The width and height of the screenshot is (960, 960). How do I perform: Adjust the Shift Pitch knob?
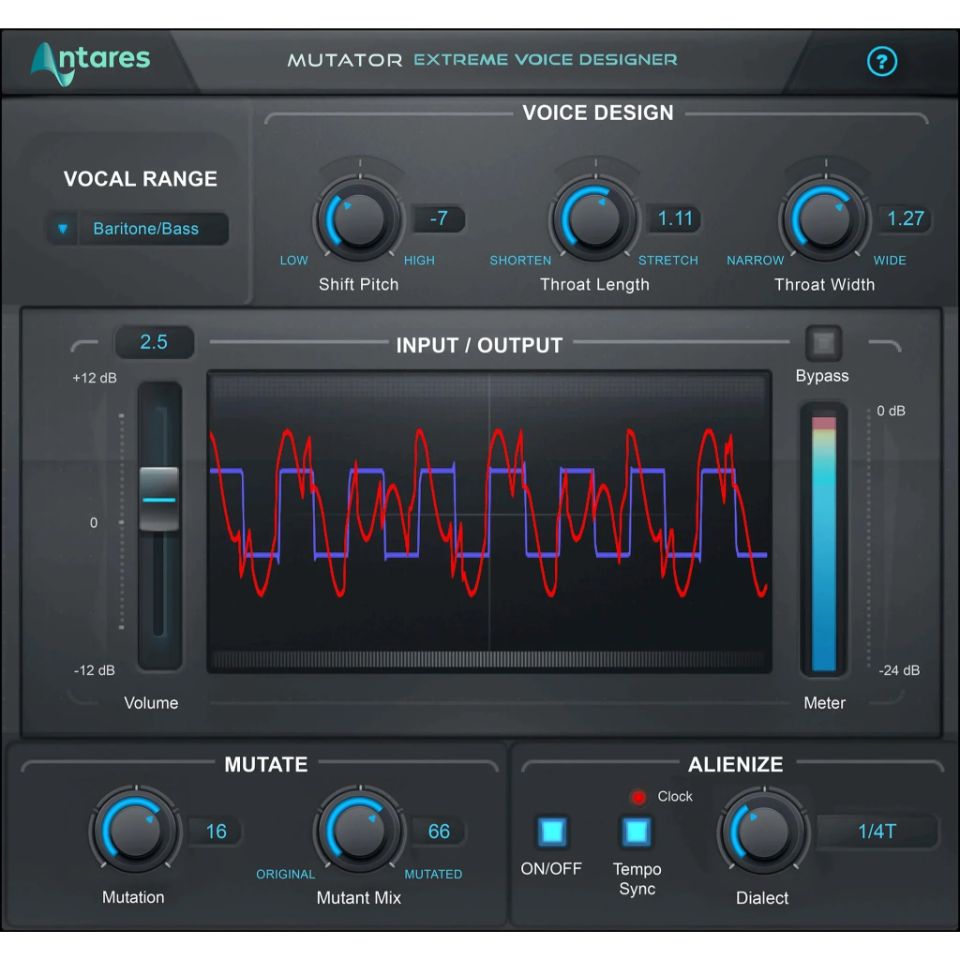click(x=359, y=216)
